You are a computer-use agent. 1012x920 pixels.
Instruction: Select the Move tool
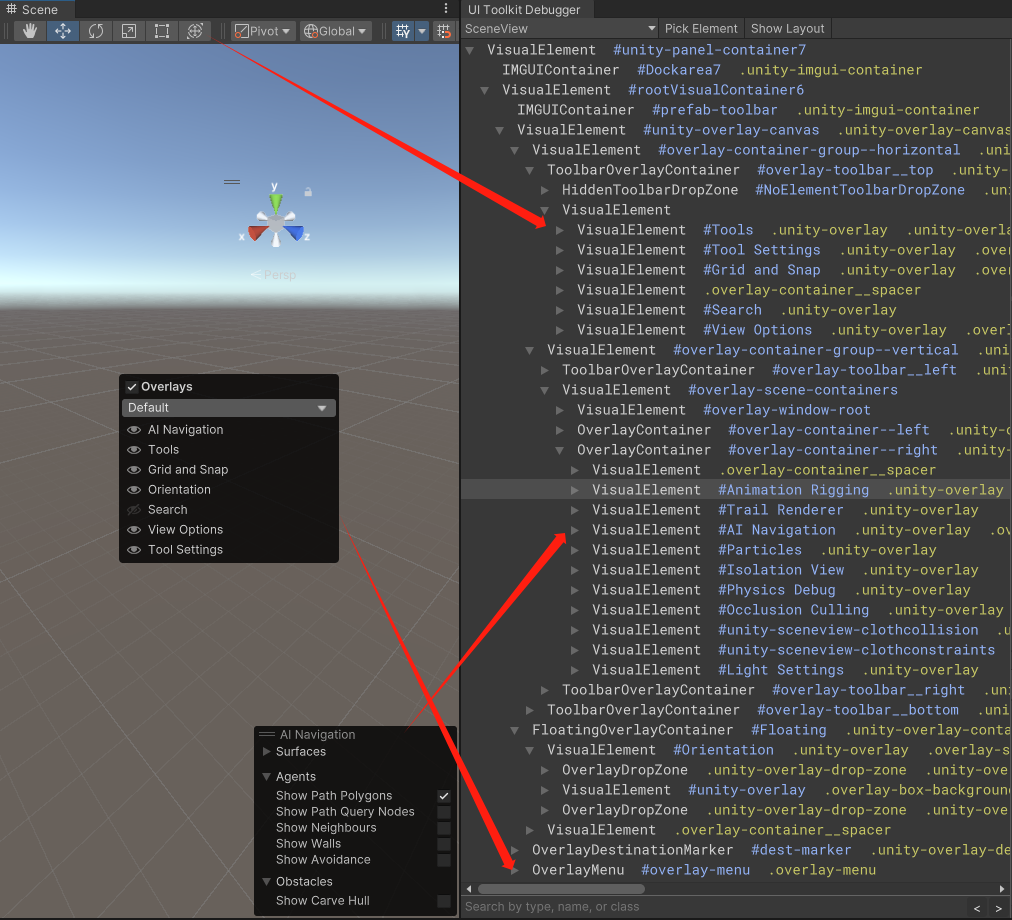click(x=63, y=31)
